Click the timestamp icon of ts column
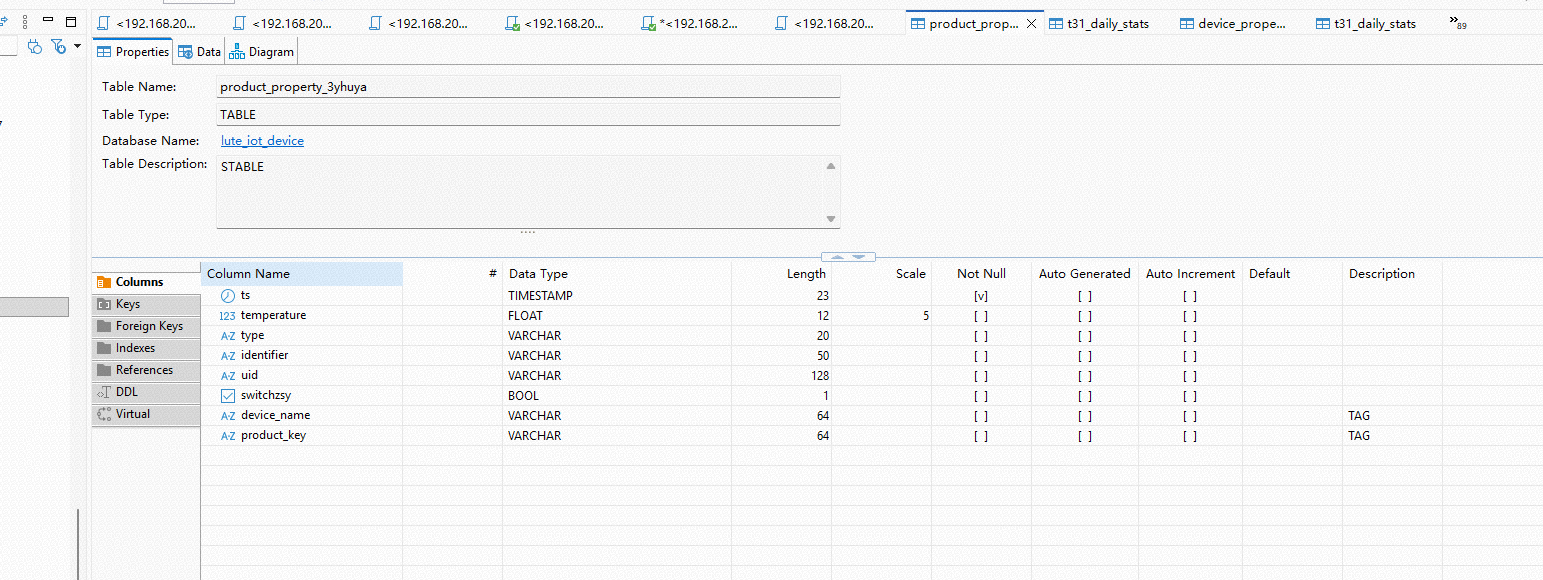Image resolution: width=1543 pixels, height=580 pixels. [227, 296]
